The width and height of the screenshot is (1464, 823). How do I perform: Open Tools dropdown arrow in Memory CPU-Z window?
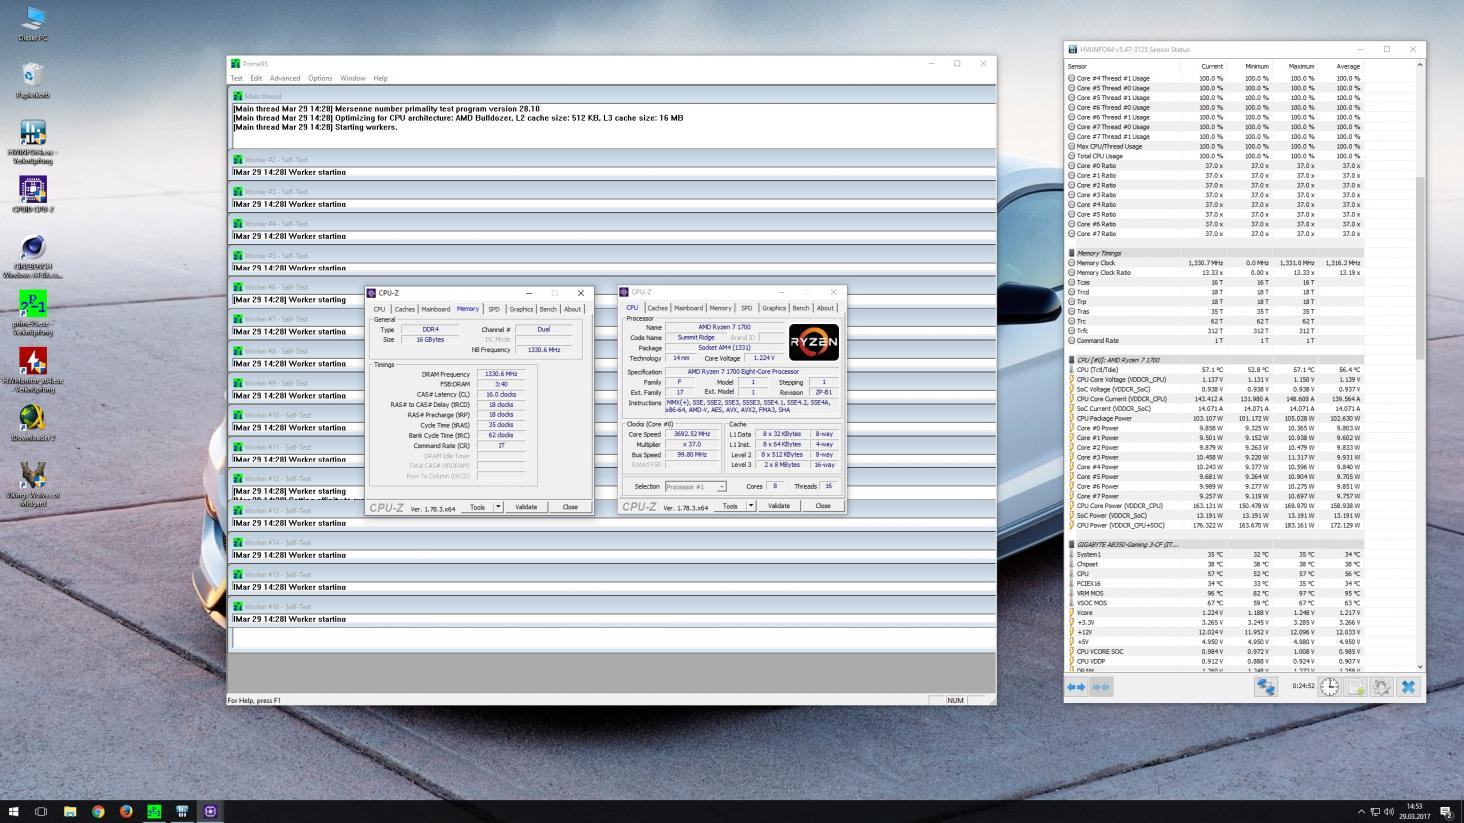point(498,507)
